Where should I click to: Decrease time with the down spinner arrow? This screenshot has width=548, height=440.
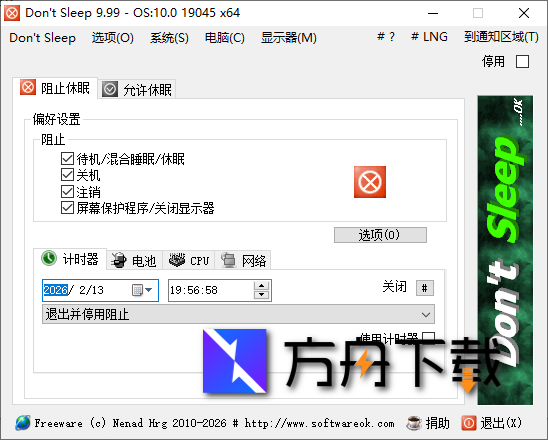[x=261, y=295]
